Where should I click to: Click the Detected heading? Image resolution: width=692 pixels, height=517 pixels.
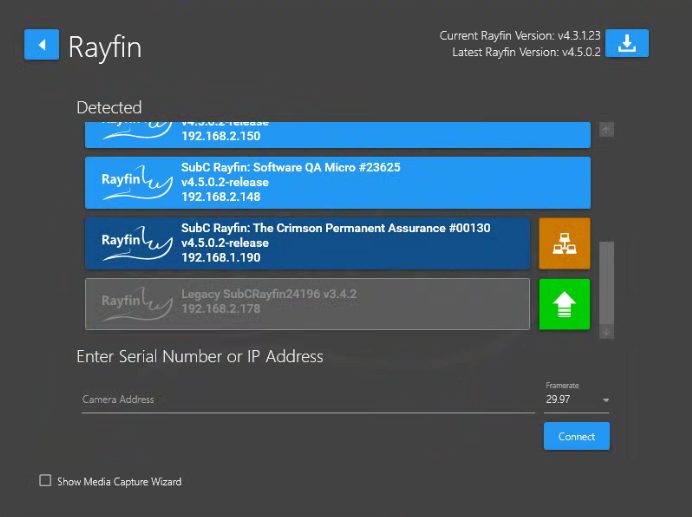pos(109,107)
